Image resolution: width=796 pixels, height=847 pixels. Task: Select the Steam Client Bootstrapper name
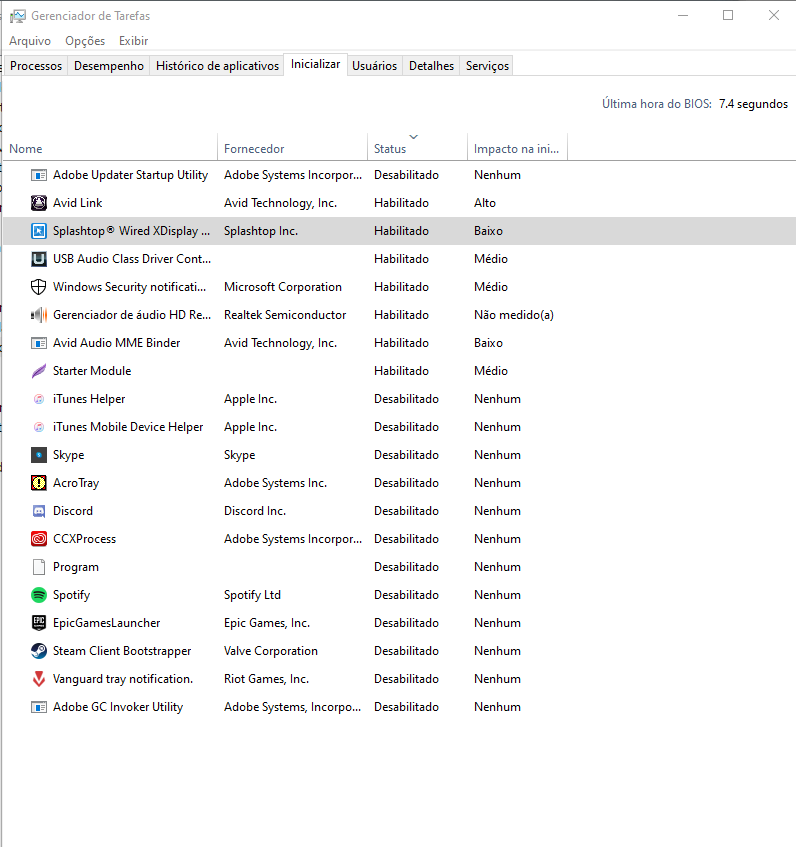click(122, 651)
